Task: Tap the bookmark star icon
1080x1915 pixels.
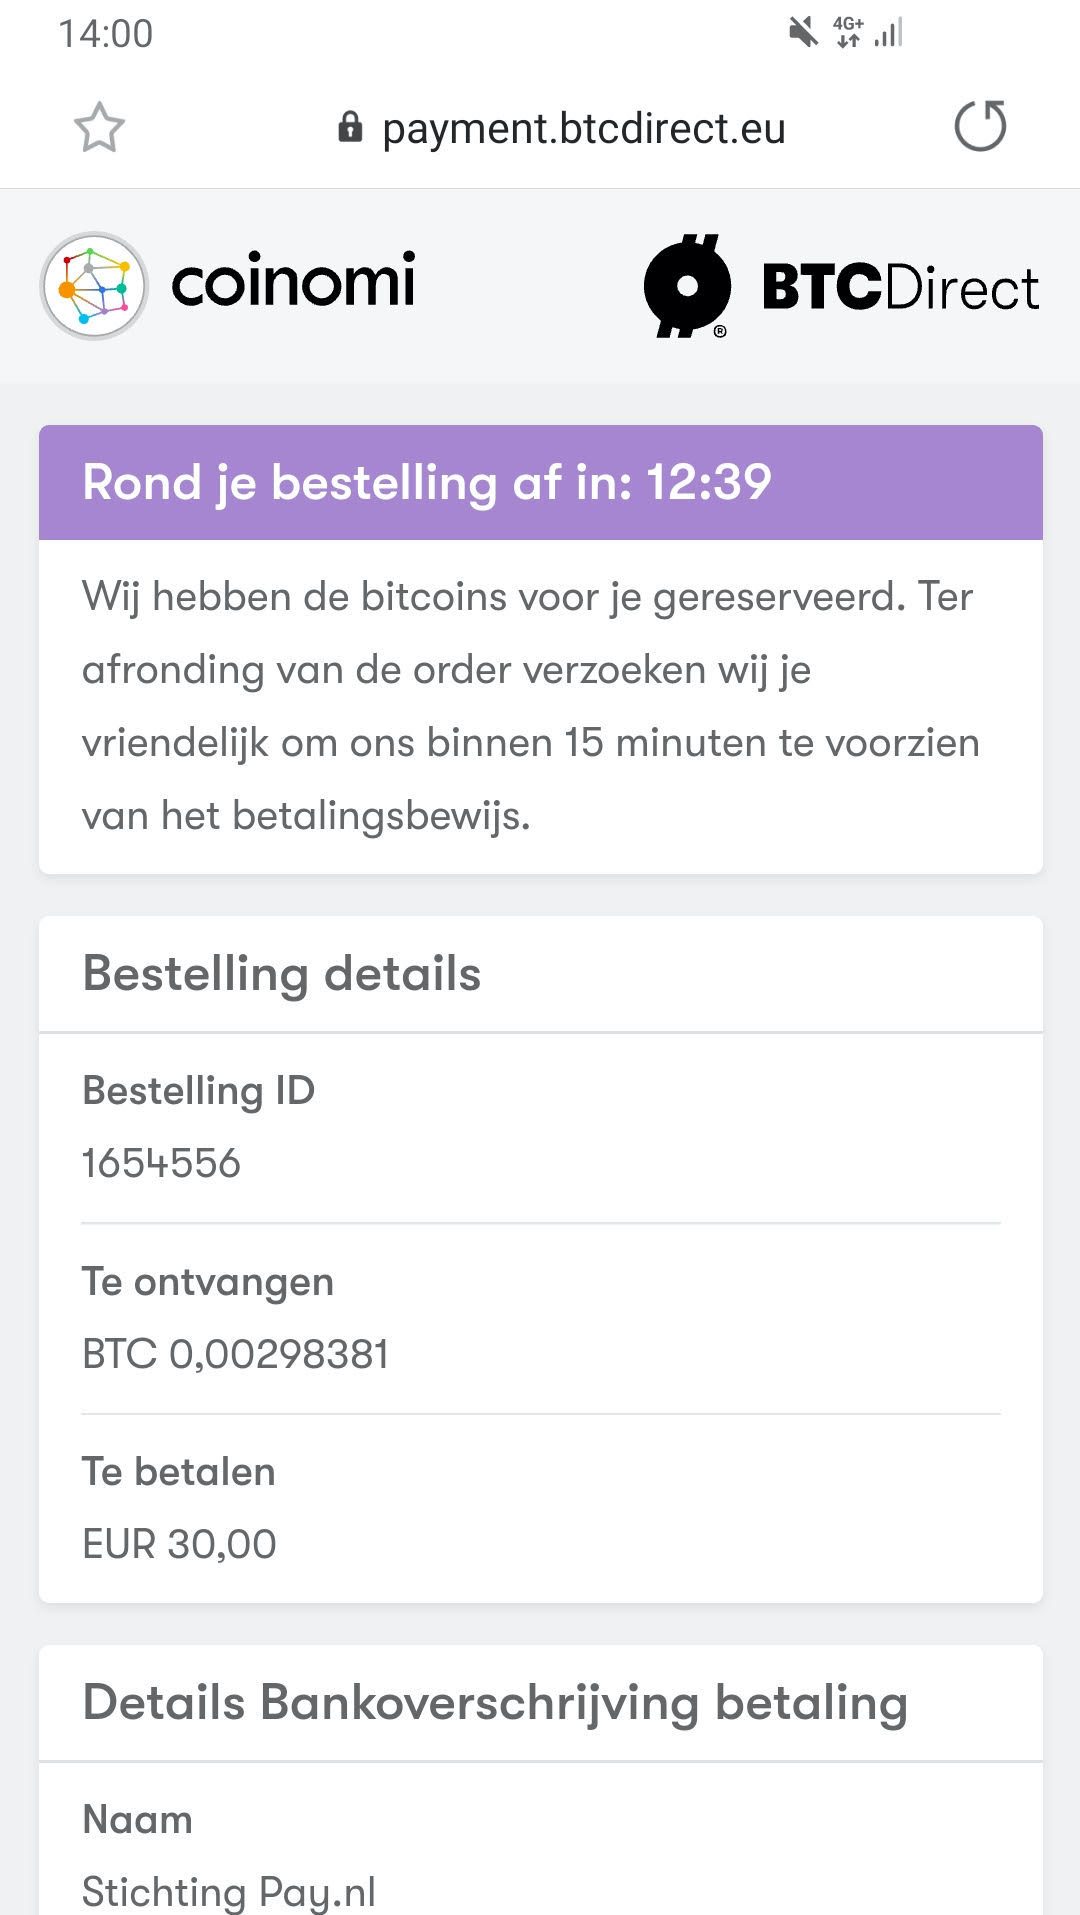Action: tap(99, 128)
